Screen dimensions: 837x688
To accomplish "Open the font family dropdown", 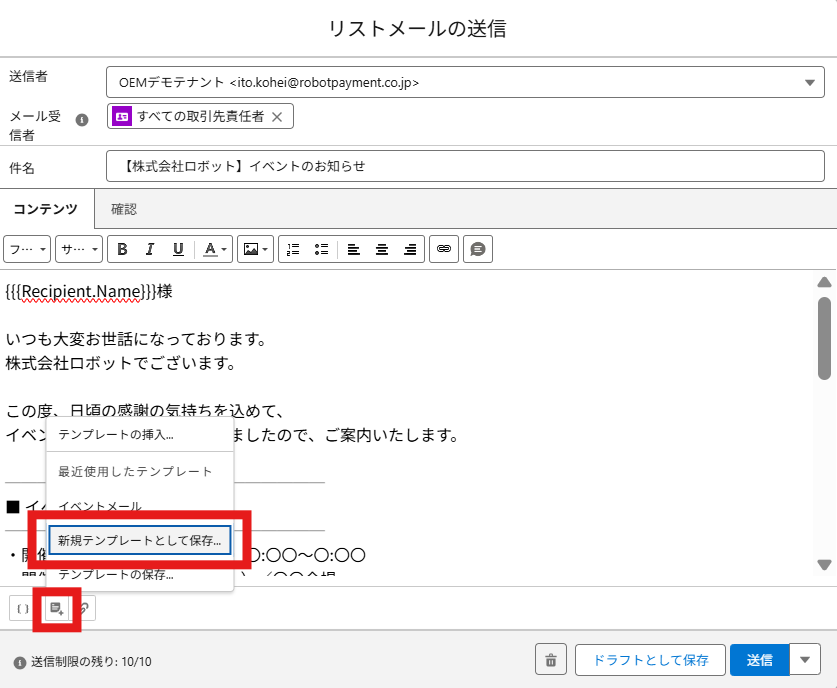I will pyautogui.click(x=27, y=249).
